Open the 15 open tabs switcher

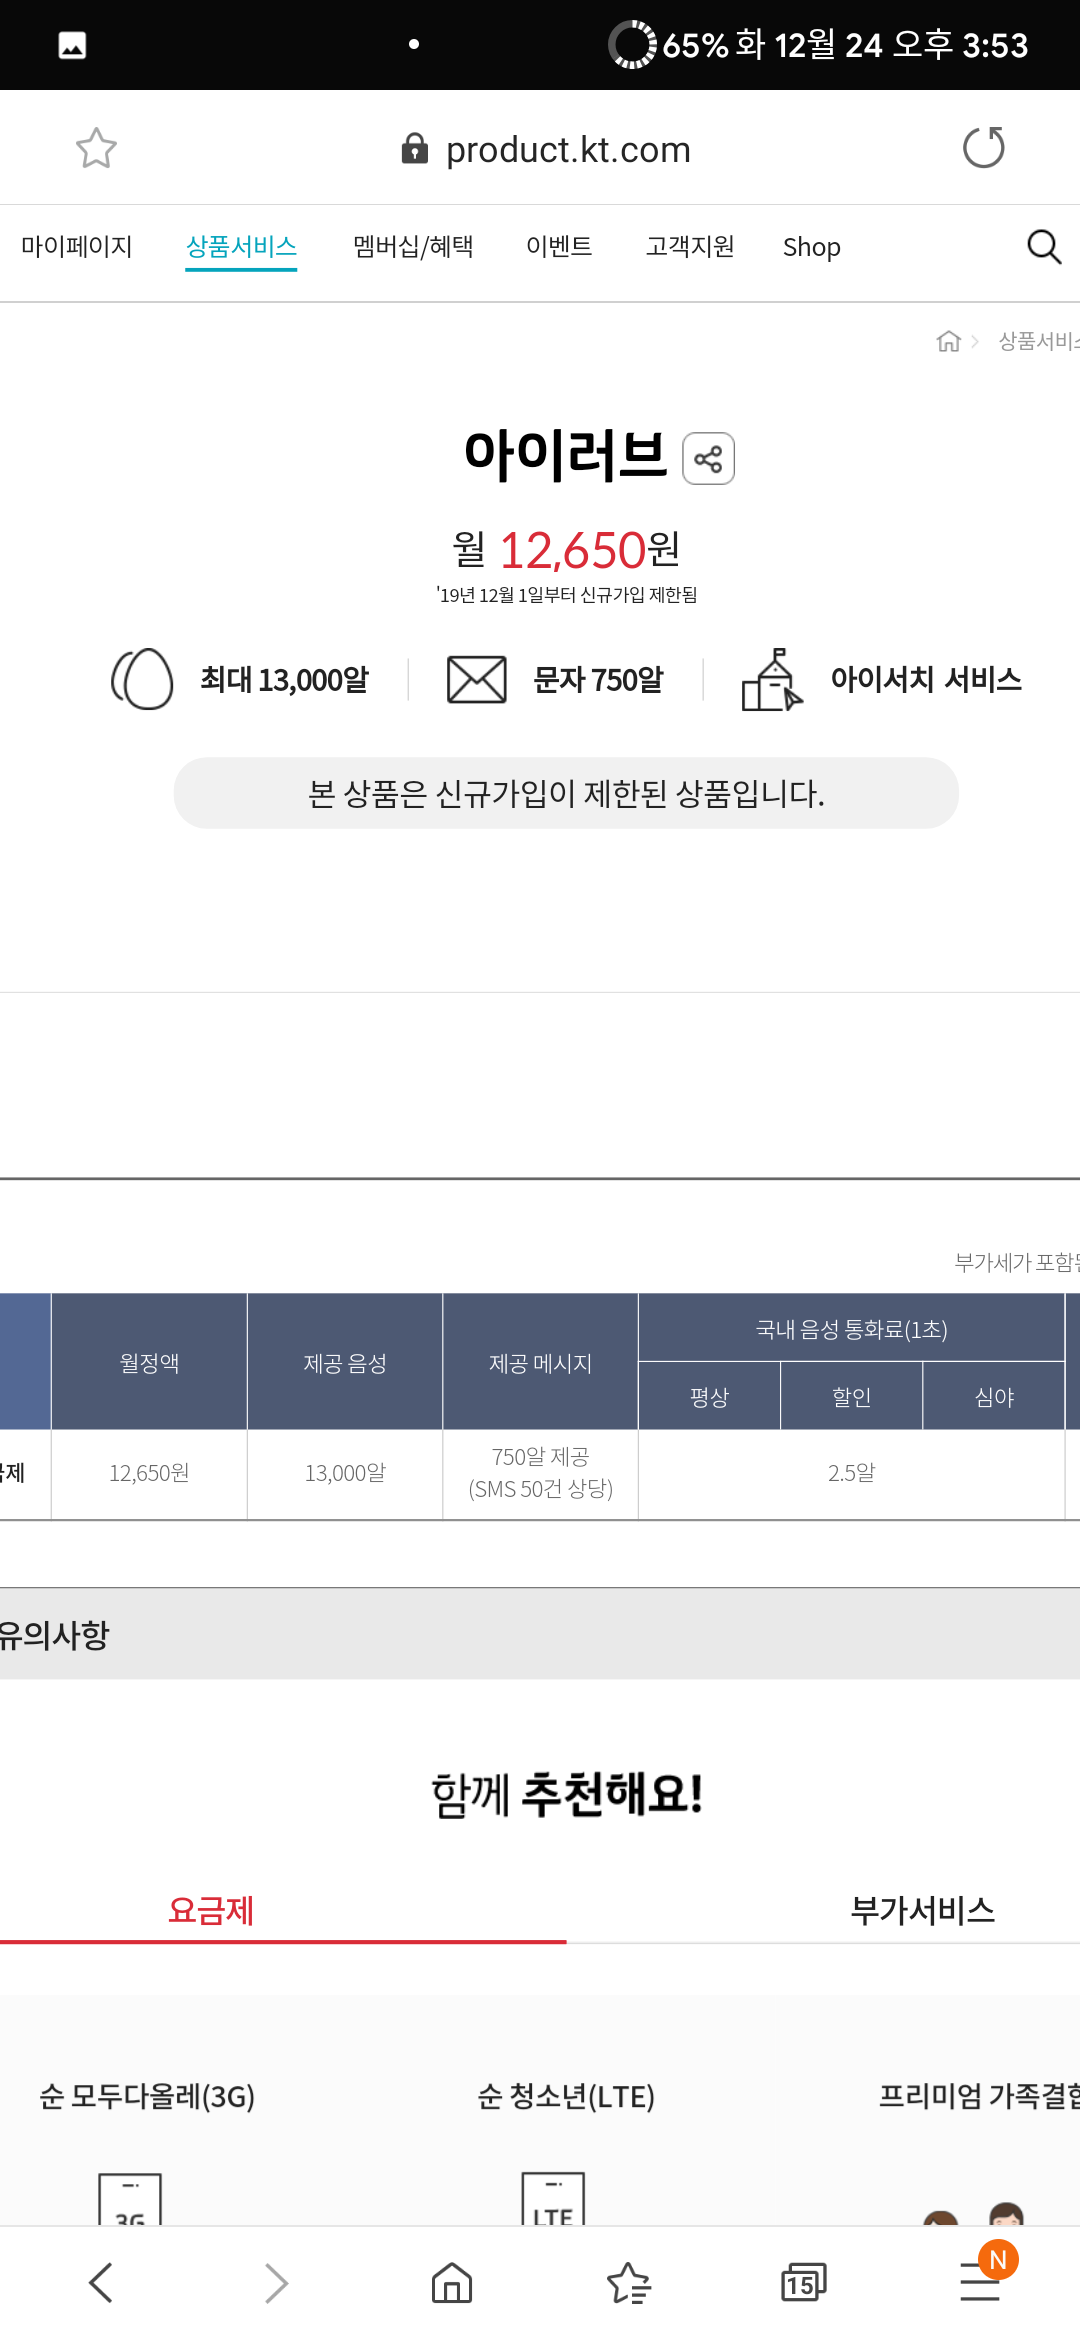[803, 2283]
